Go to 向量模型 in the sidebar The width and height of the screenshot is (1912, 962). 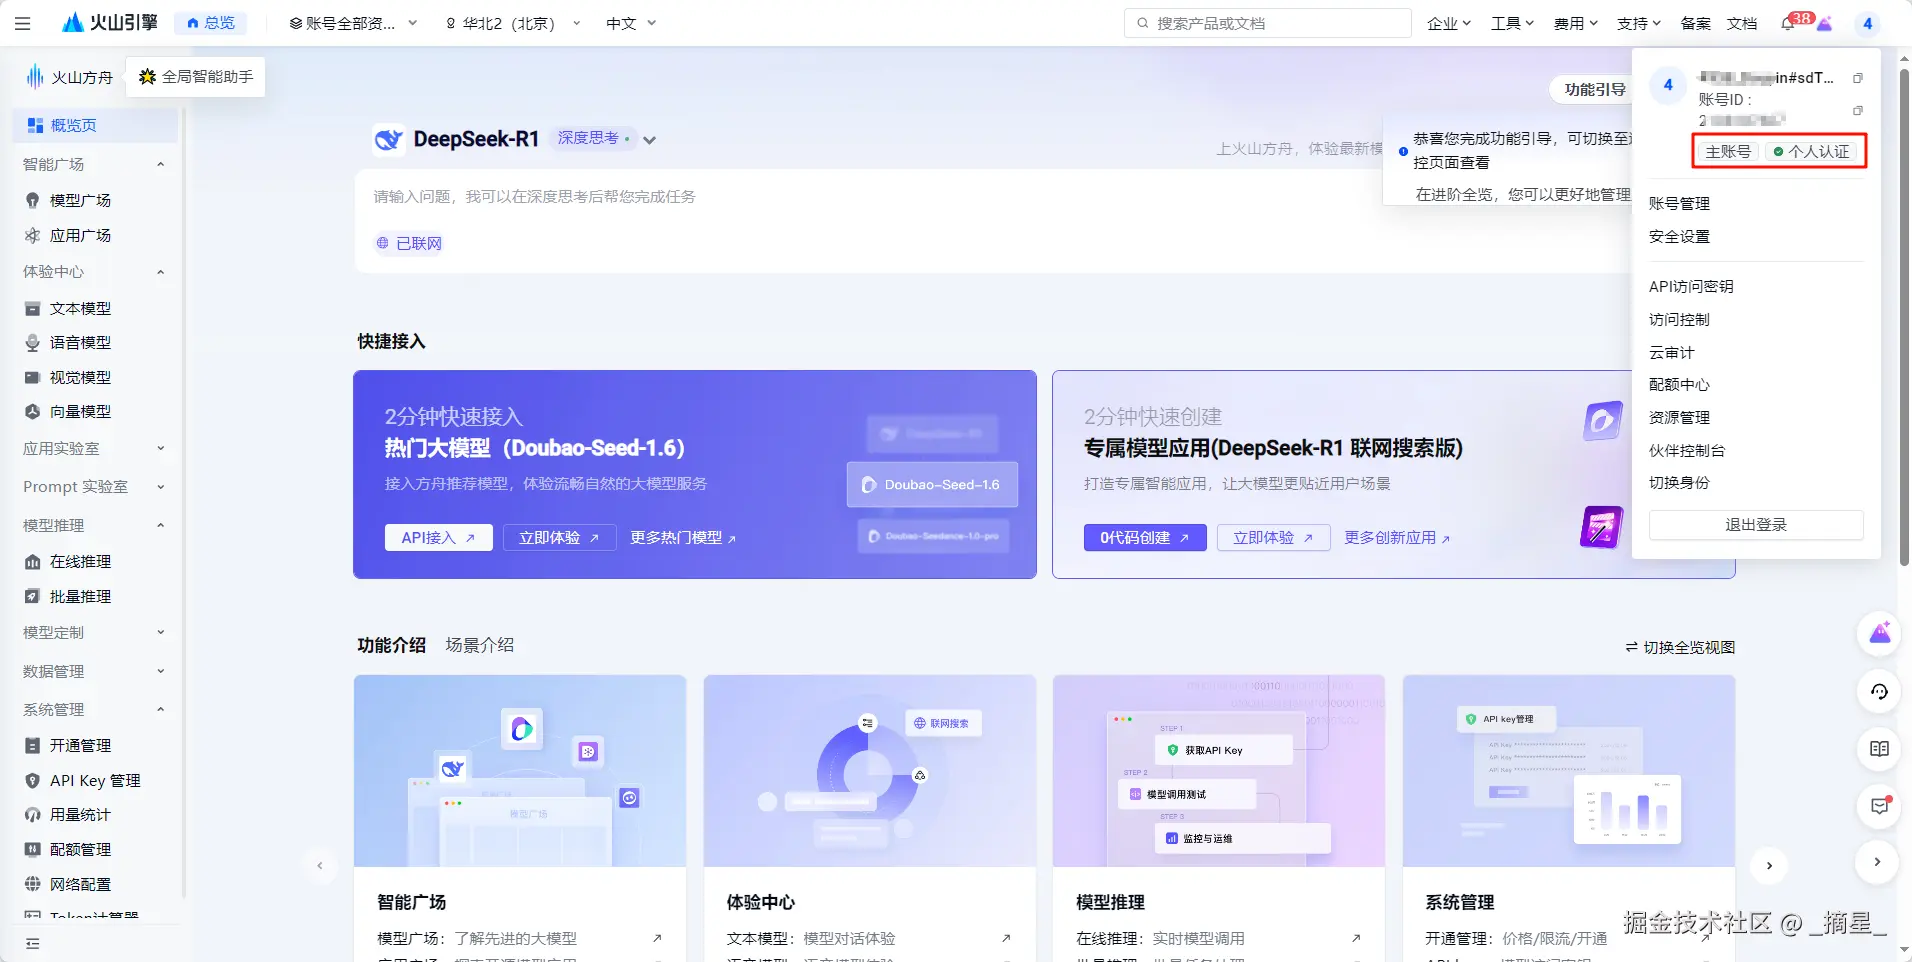[x=81, y=411]
